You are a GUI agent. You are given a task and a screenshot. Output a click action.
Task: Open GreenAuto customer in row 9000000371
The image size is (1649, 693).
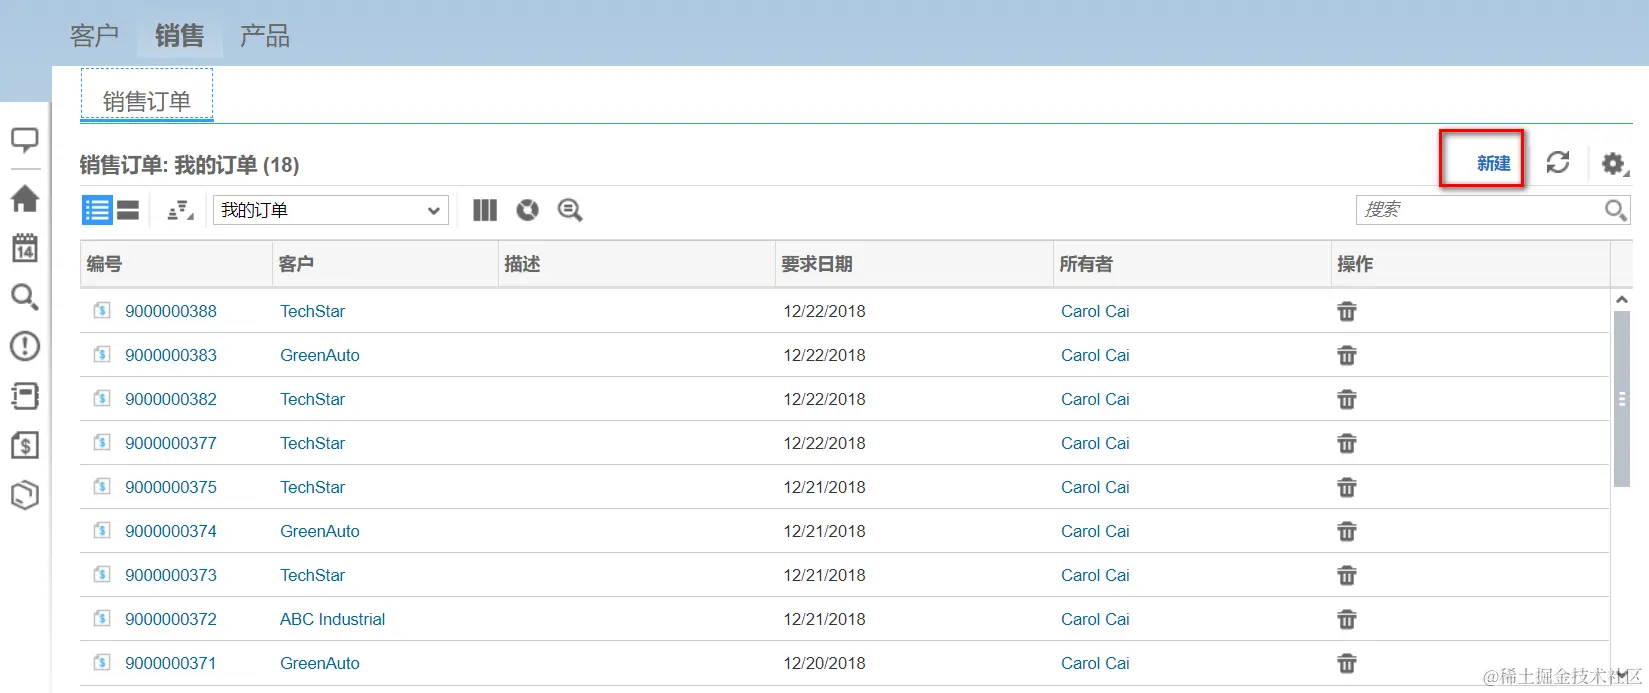coord(320,663)
